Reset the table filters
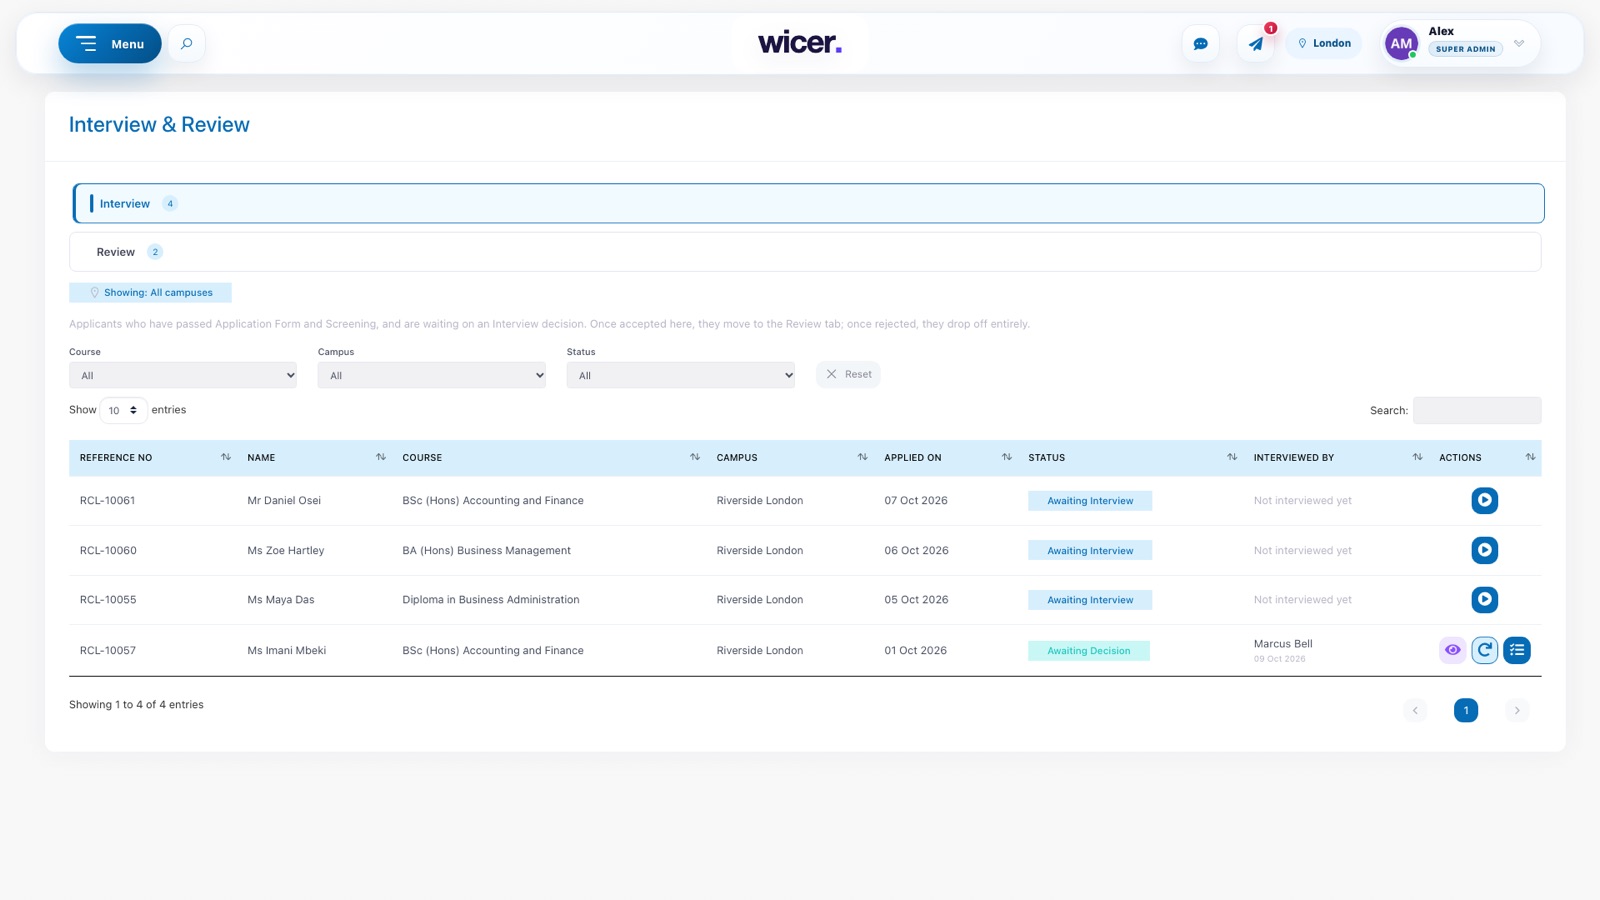Screen dimensions: 1600x900 (x=848, y=374)
